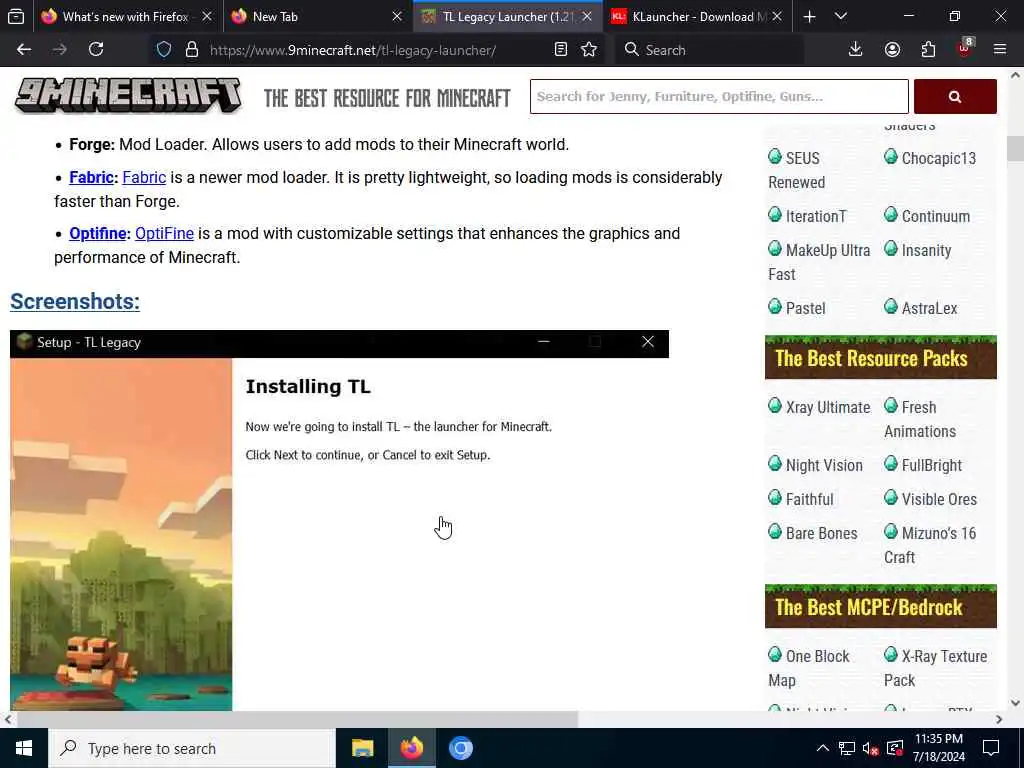Open the Firefox taskbar icon
Screen dimensions: 1024x768
[x=411, y=748]
